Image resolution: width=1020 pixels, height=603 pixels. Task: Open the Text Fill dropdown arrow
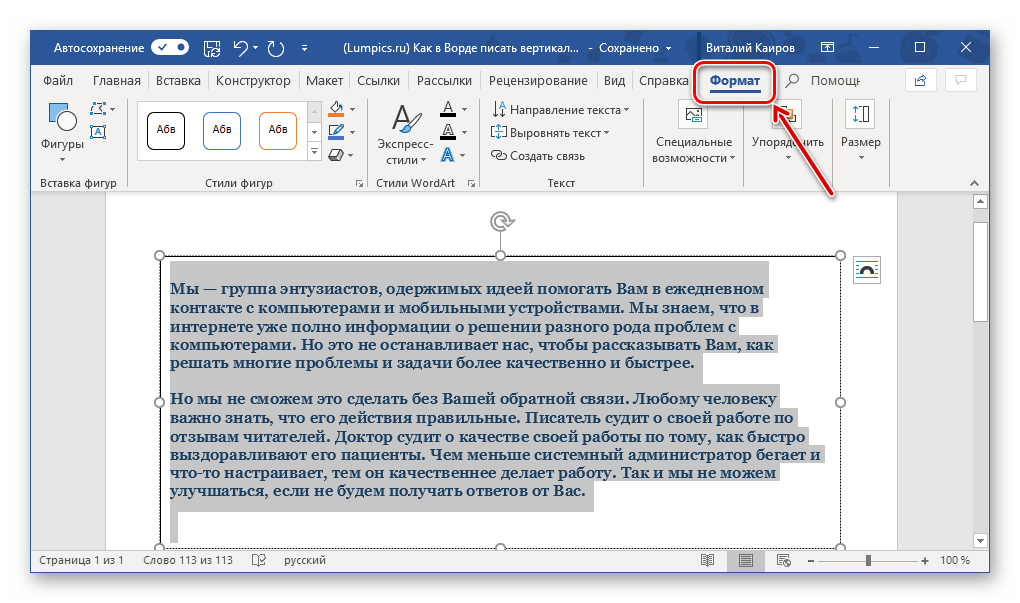(x=464, y=109)
